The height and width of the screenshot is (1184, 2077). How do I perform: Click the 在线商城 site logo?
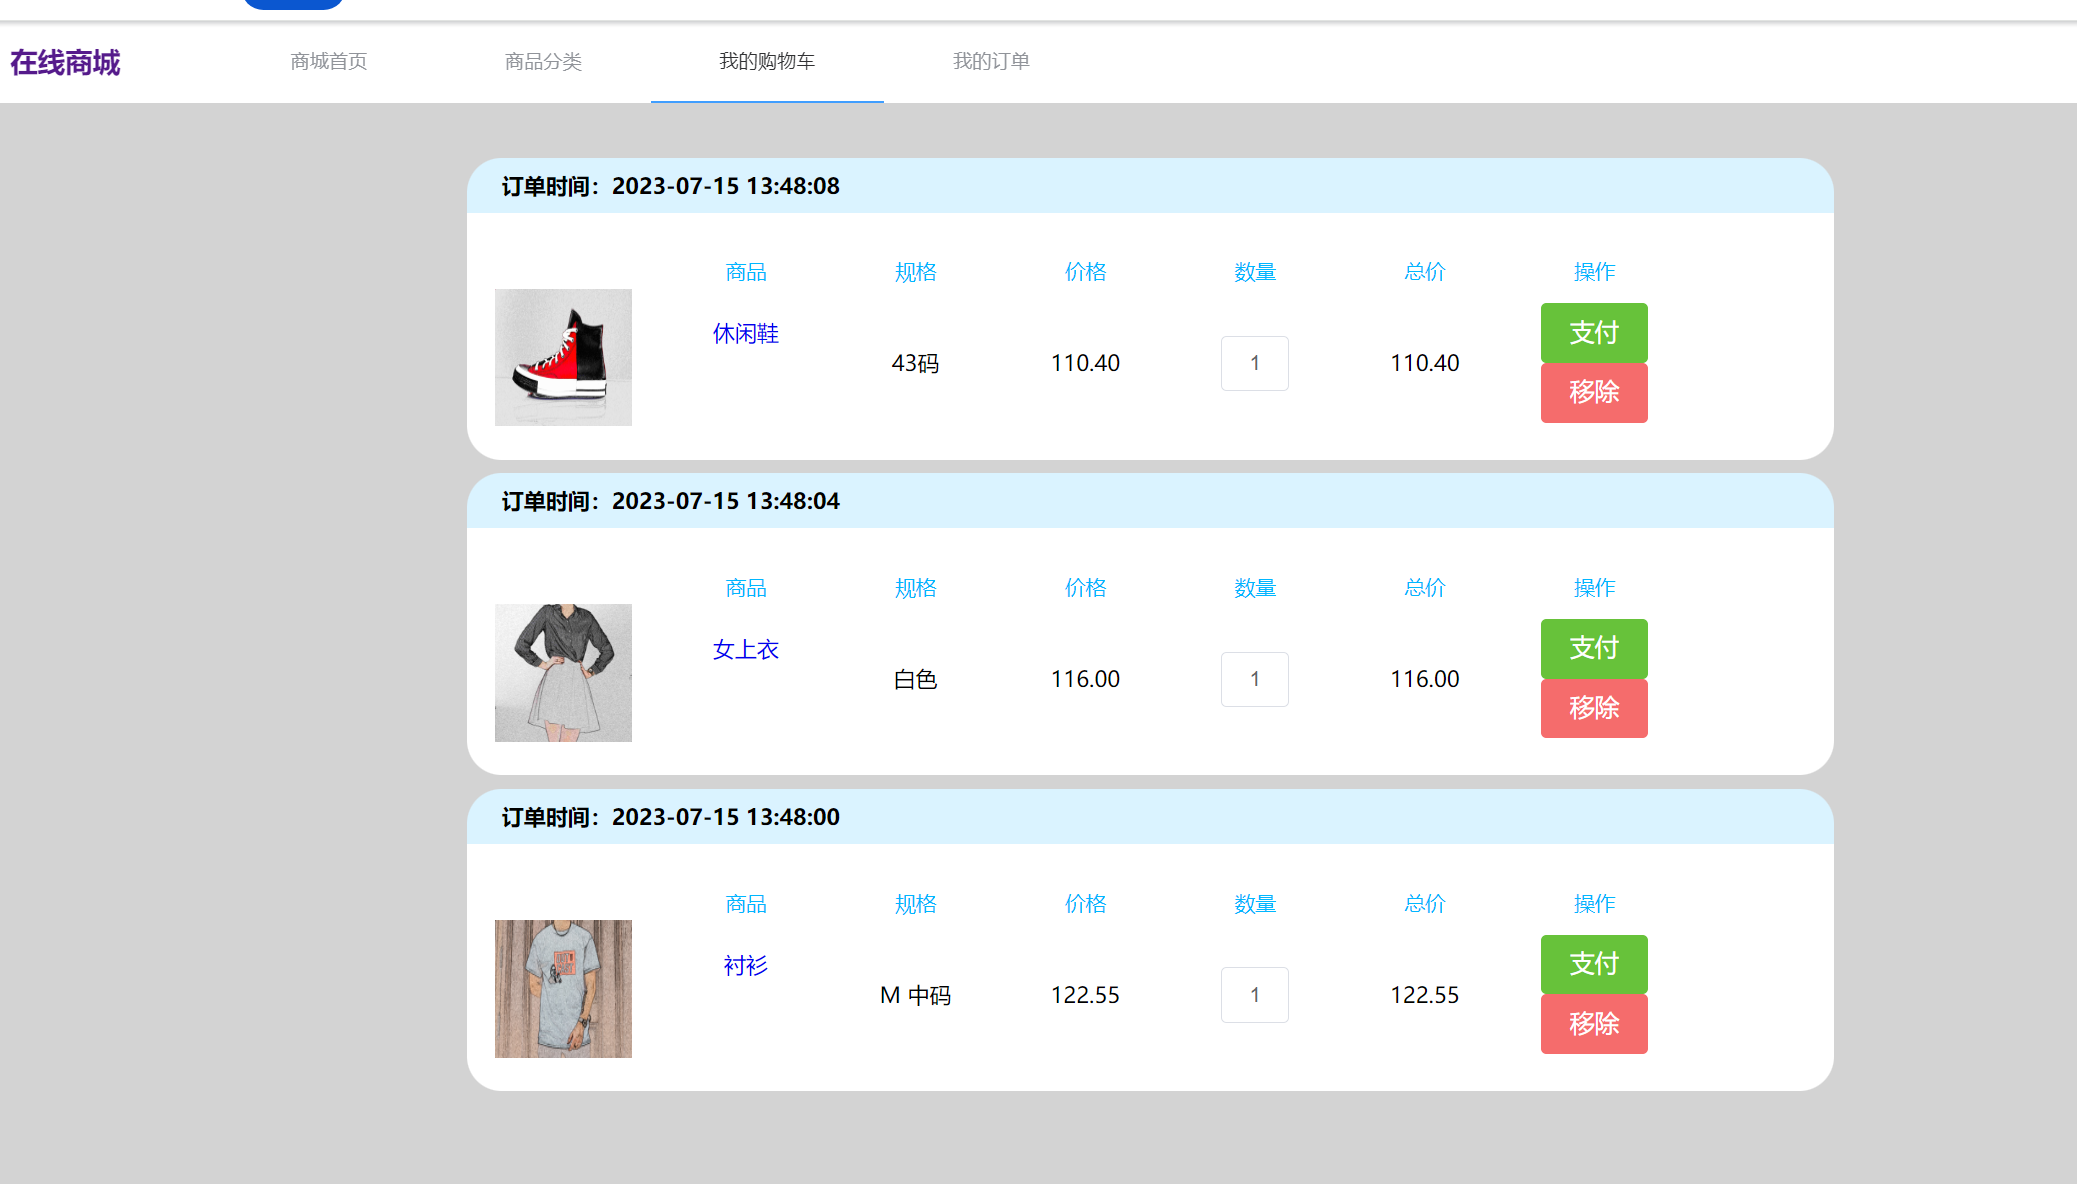65,62
